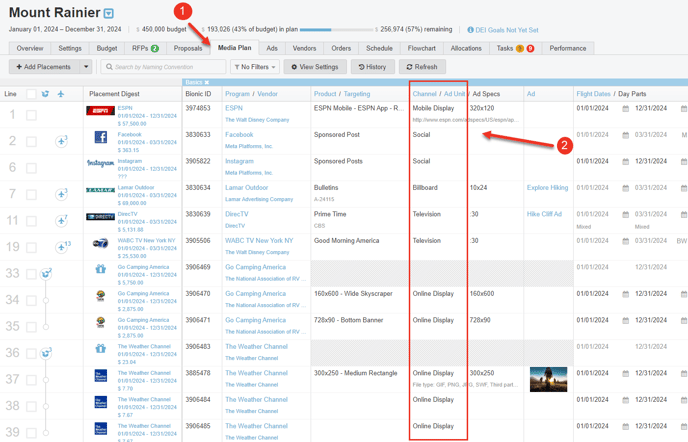Click the WABC TV logo in placement digest
Viewport: 688px width, 442px height.
click(100, 243)
